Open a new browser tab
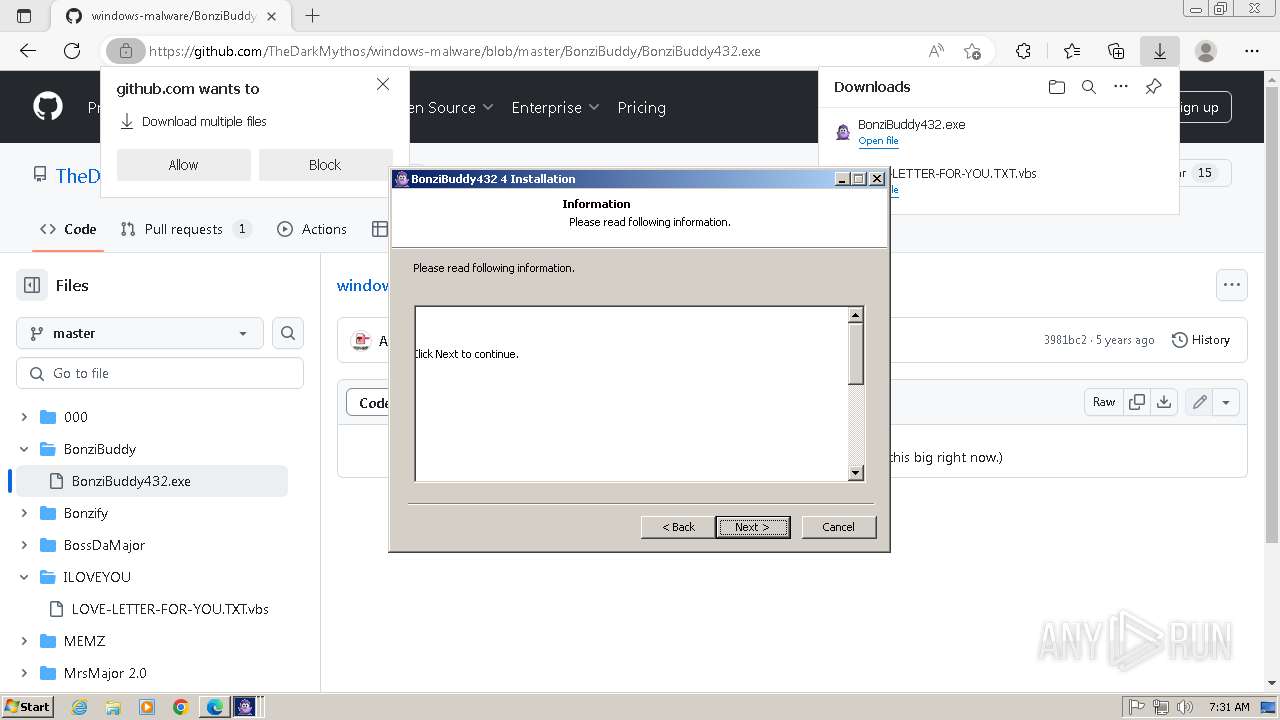1280x720 pixels. 313,16
